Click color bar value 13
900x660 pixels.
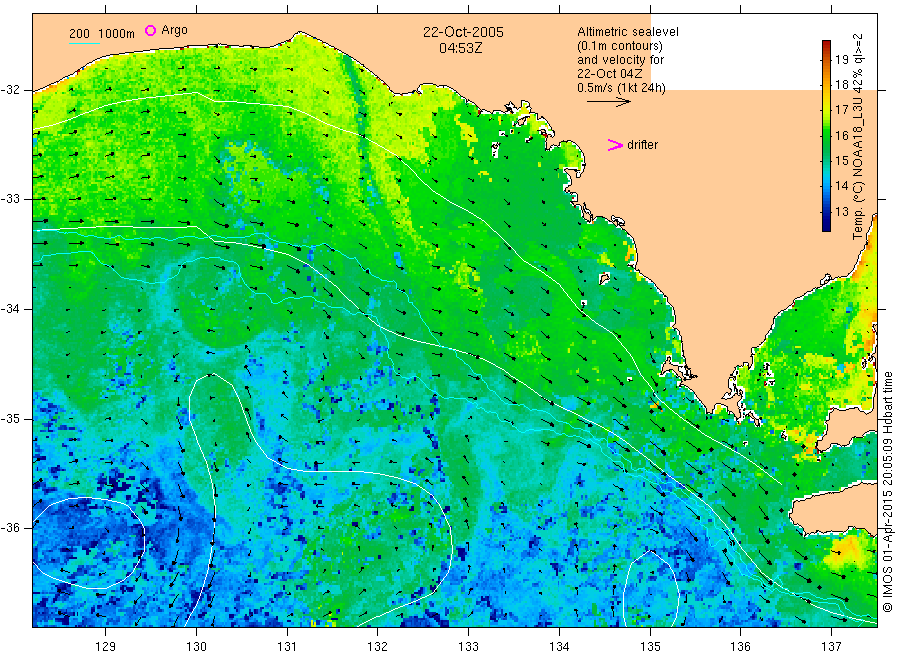pyautogui.click(x=841, y=211)
